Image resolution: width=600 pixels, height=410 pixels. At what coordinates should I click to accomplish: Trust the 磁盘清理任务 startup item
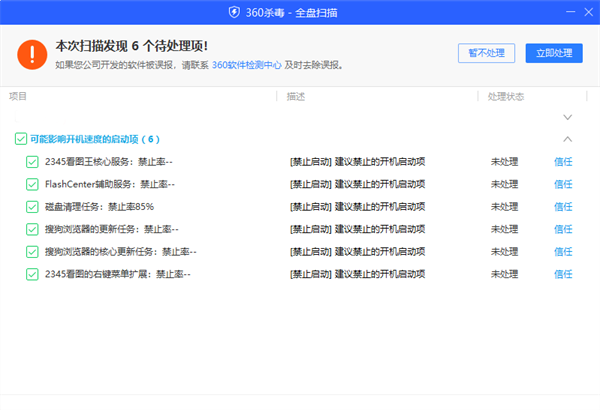(563, 207)
